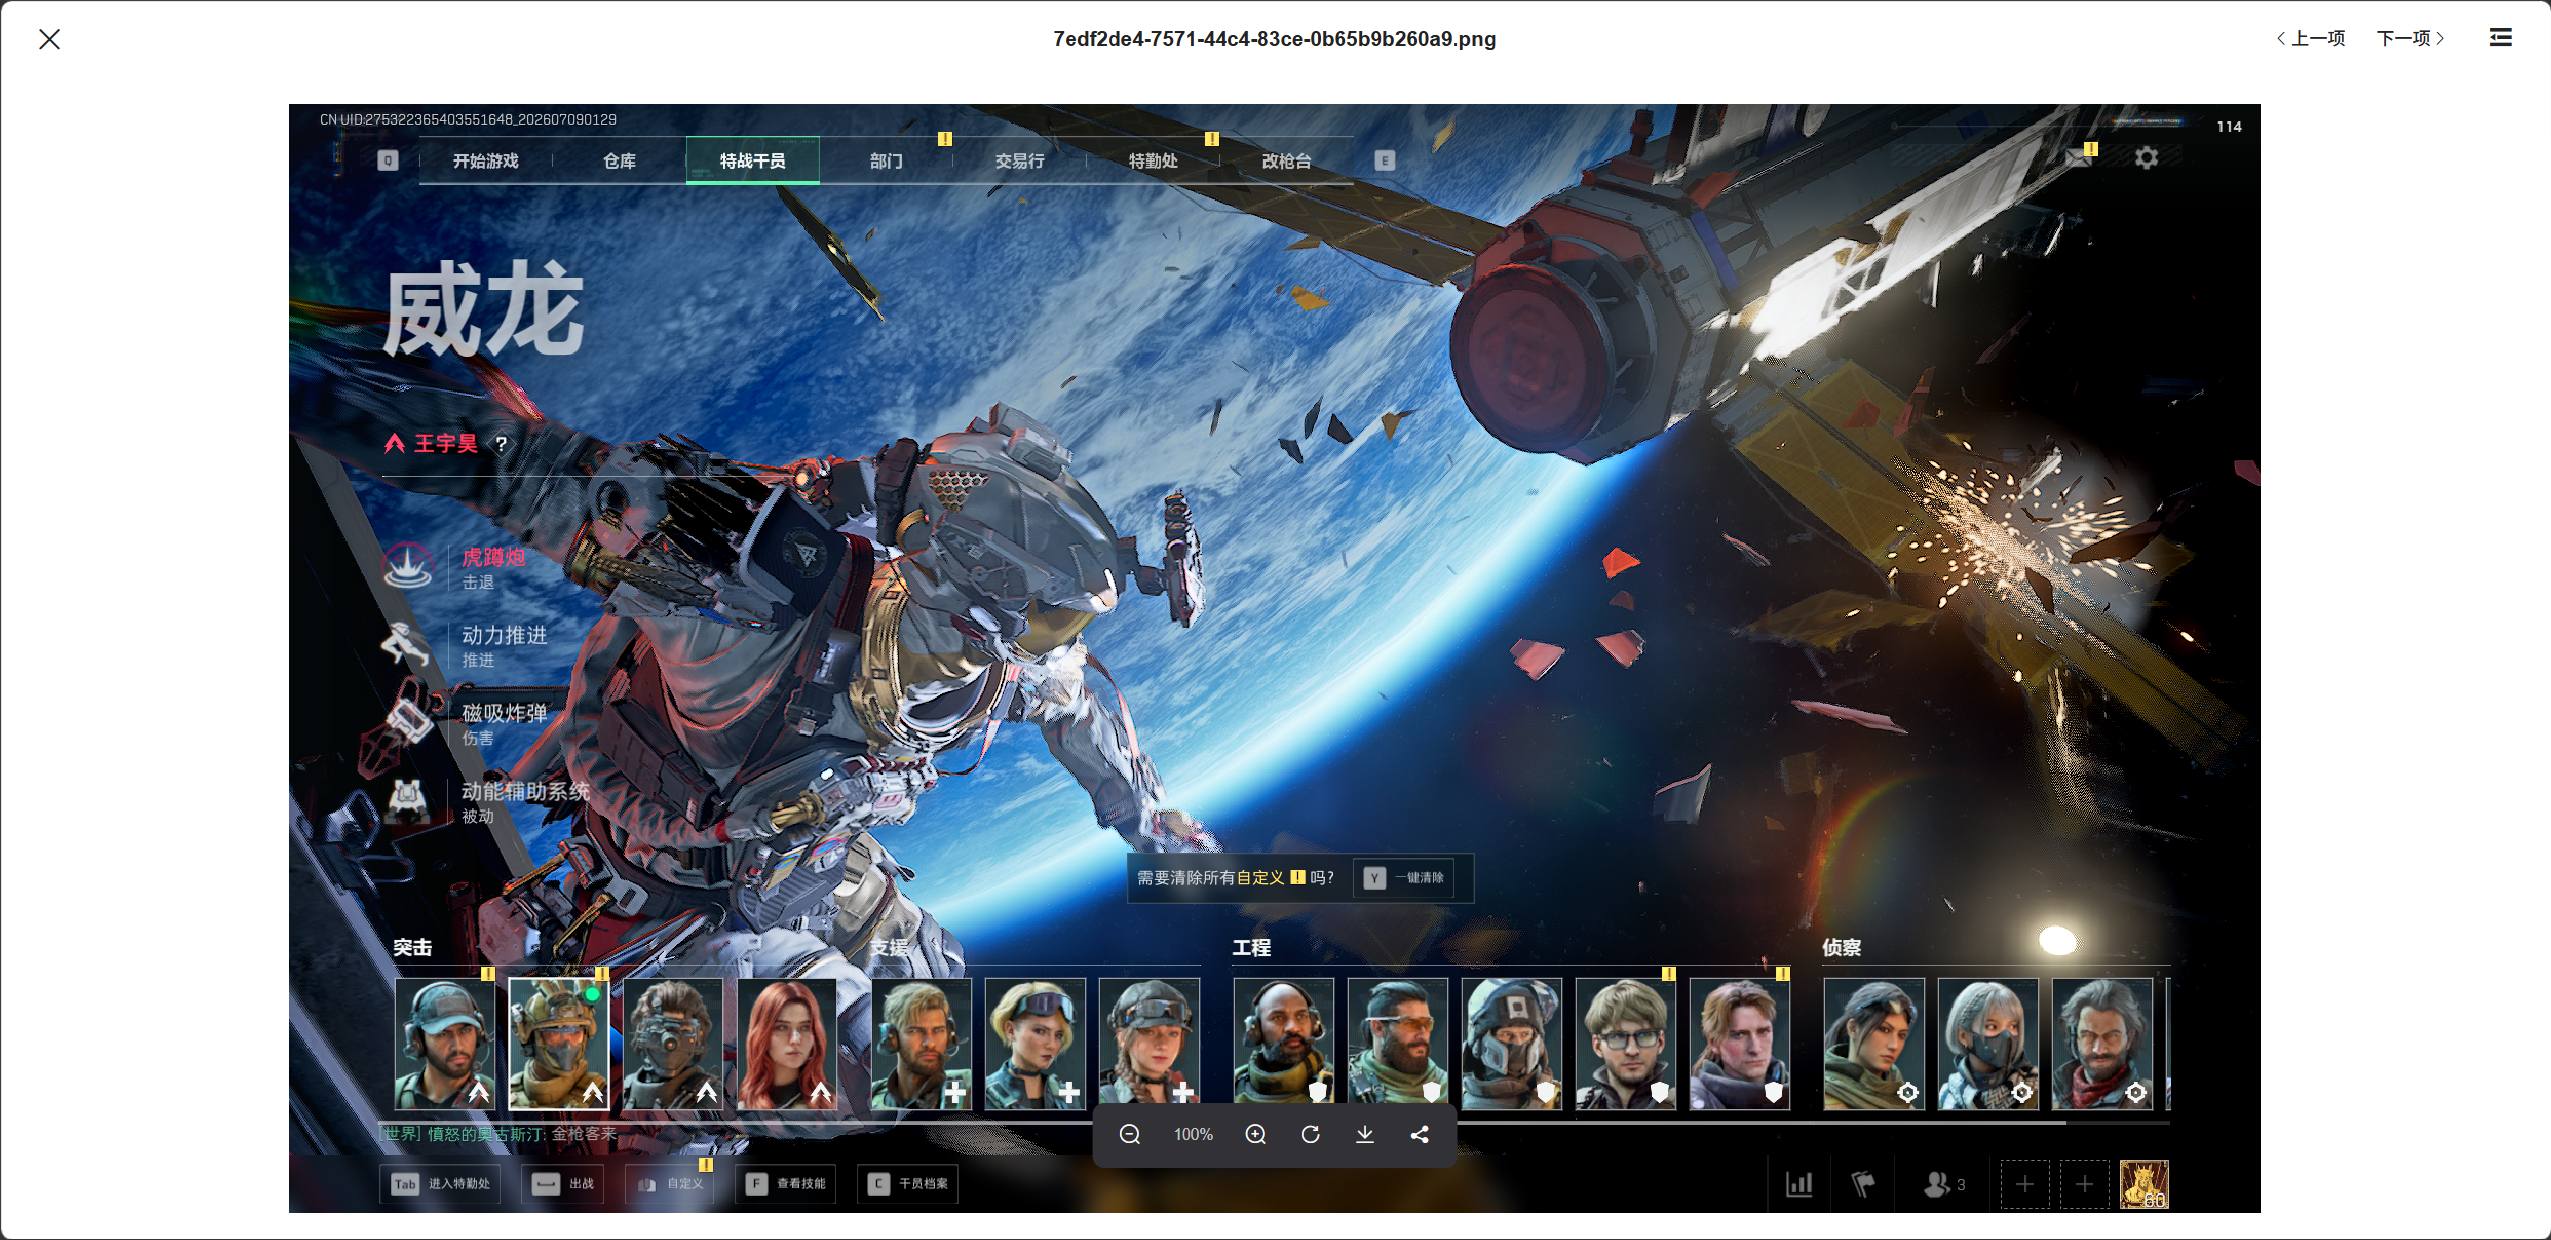This screenshot has width=2551, height=1240.
Task: Click the question mark beside 王宇昊
Action: (x=501, y=444)
